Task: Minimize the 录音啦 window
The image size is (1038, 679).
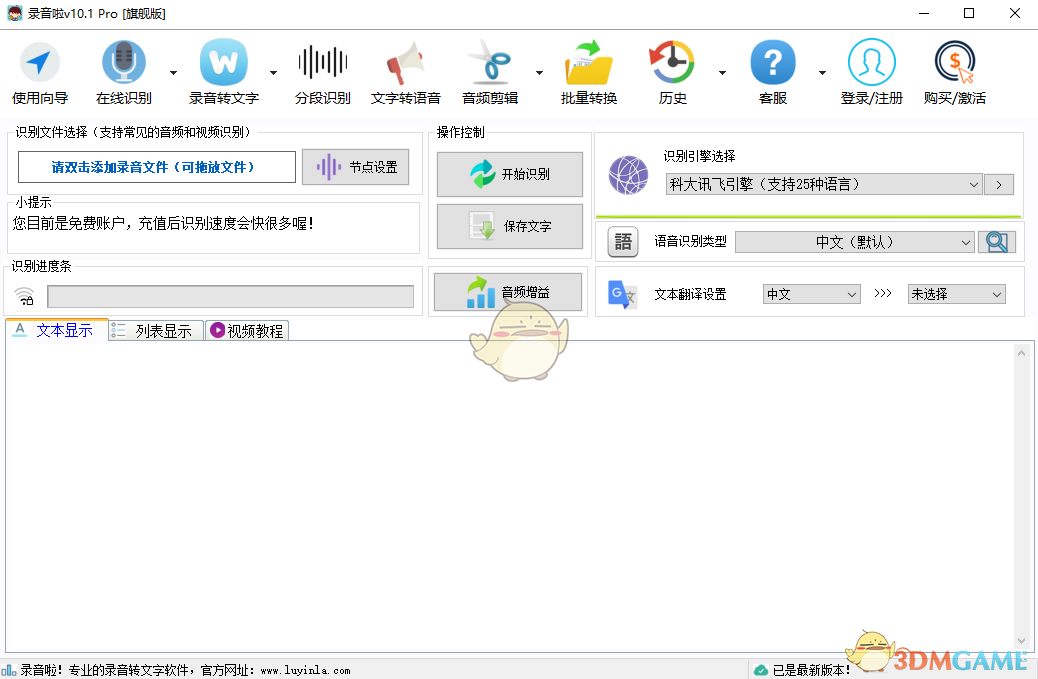Action: click(924, 13)
